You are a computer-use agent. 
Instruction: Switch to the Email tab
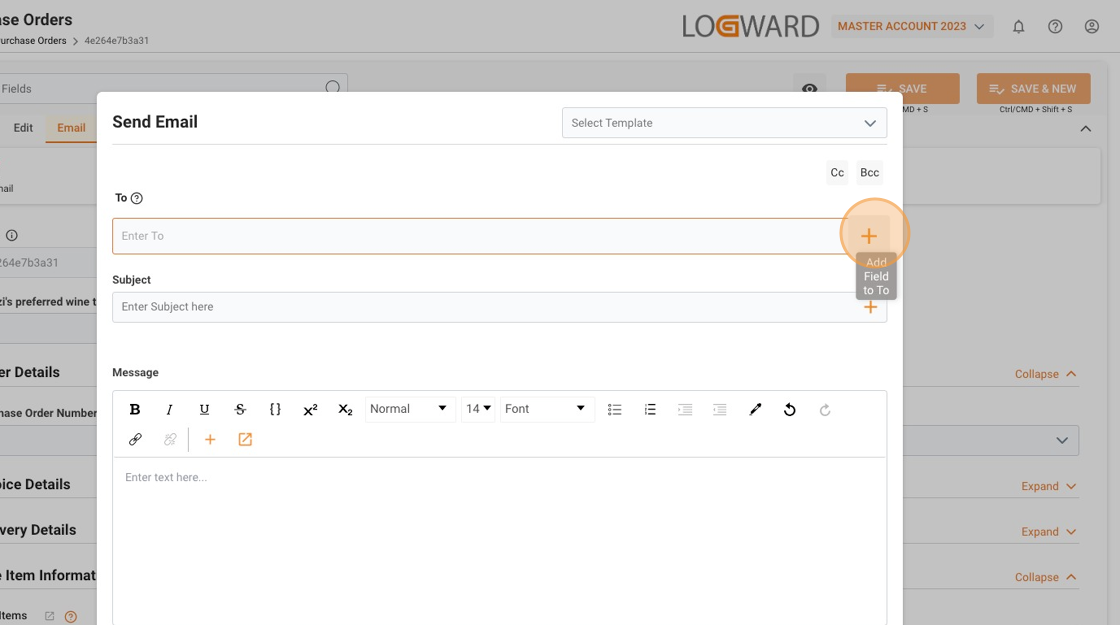[71, 128]
